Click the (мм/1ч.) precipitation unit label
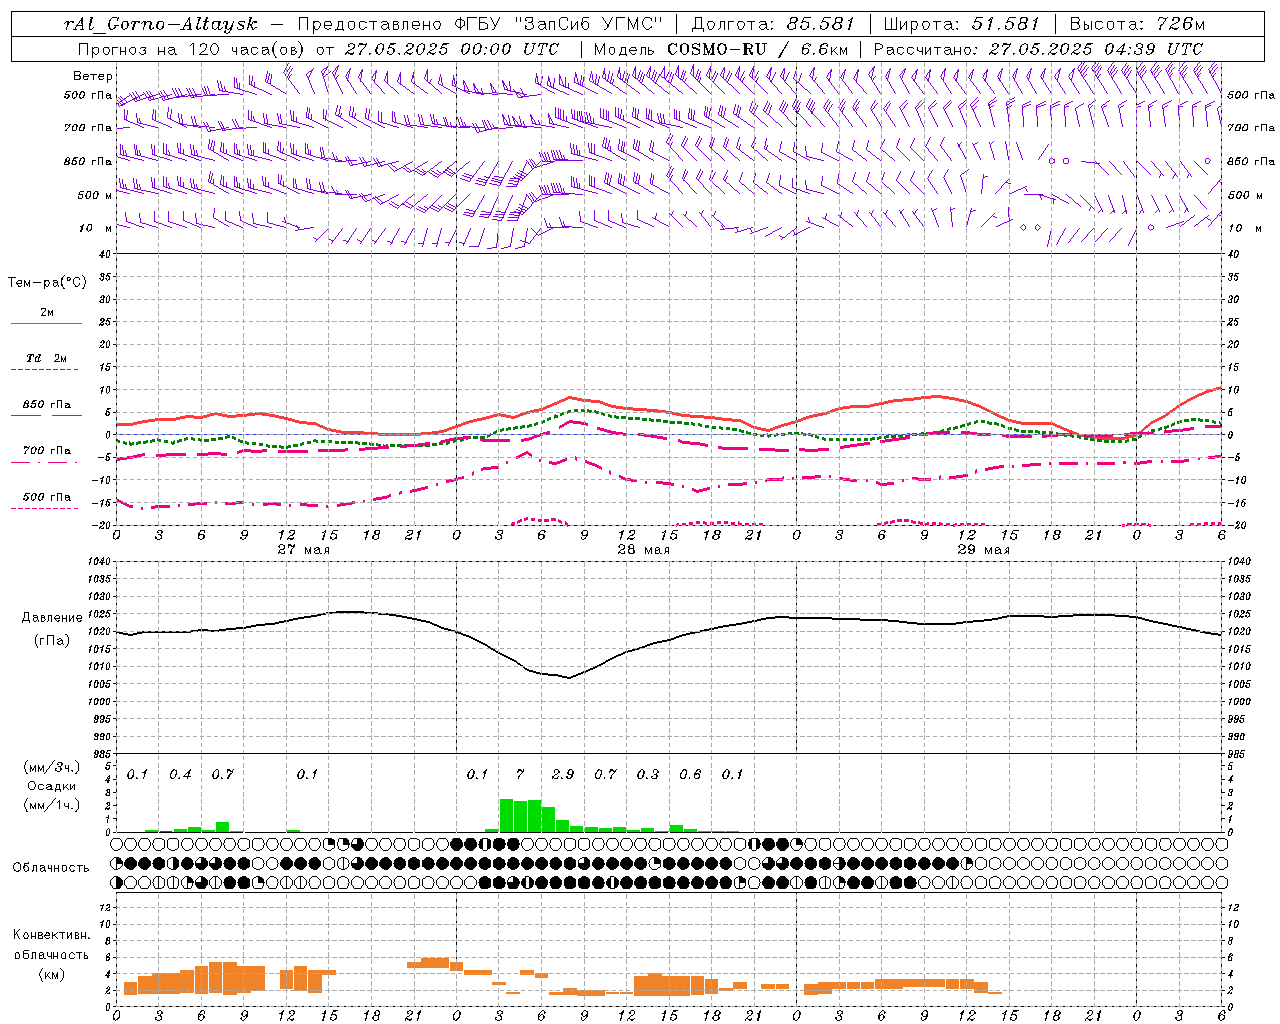Viewport: 1280px width, 1024px height. tap(52, 805)
